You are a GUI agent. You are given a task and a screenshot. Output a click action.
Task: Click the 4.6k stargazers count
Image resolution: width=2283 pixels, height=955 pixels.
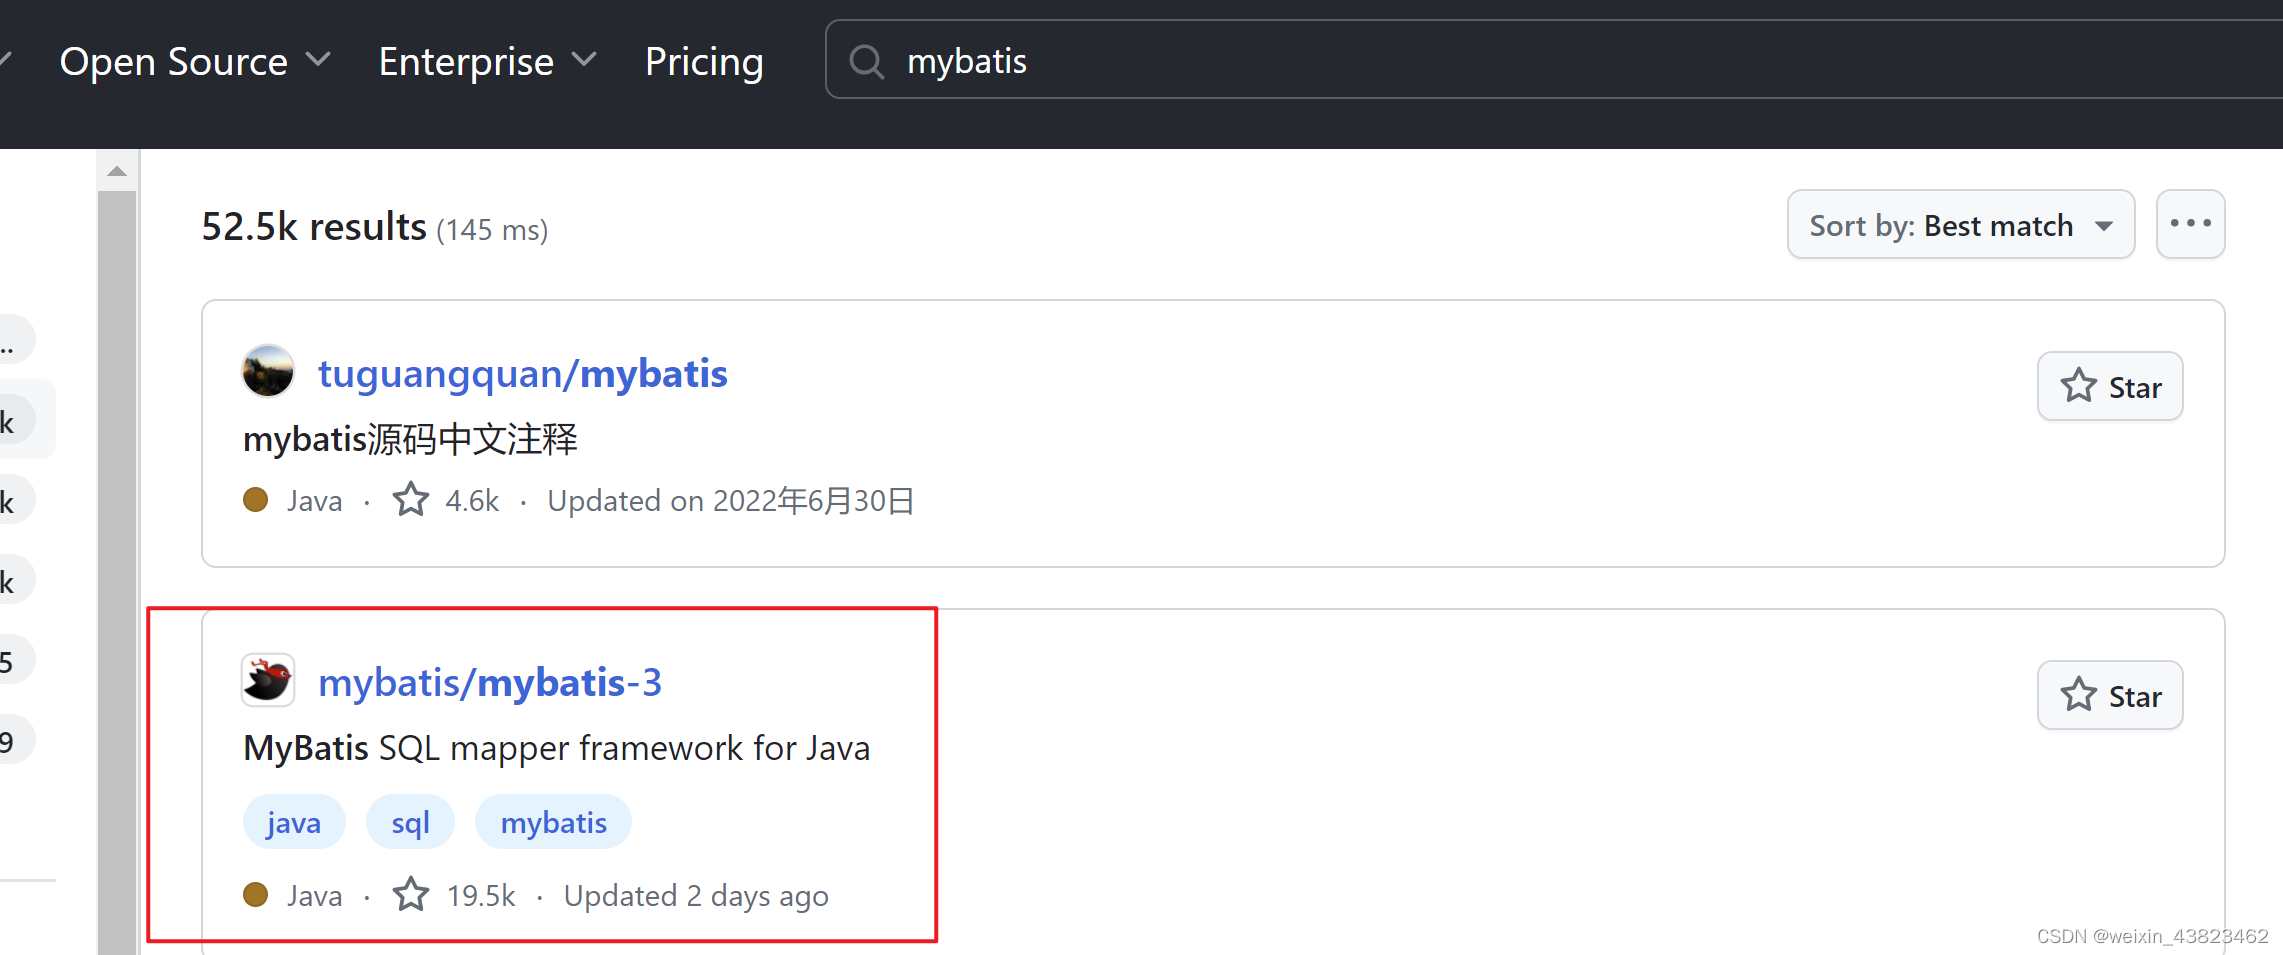(472, 500)
